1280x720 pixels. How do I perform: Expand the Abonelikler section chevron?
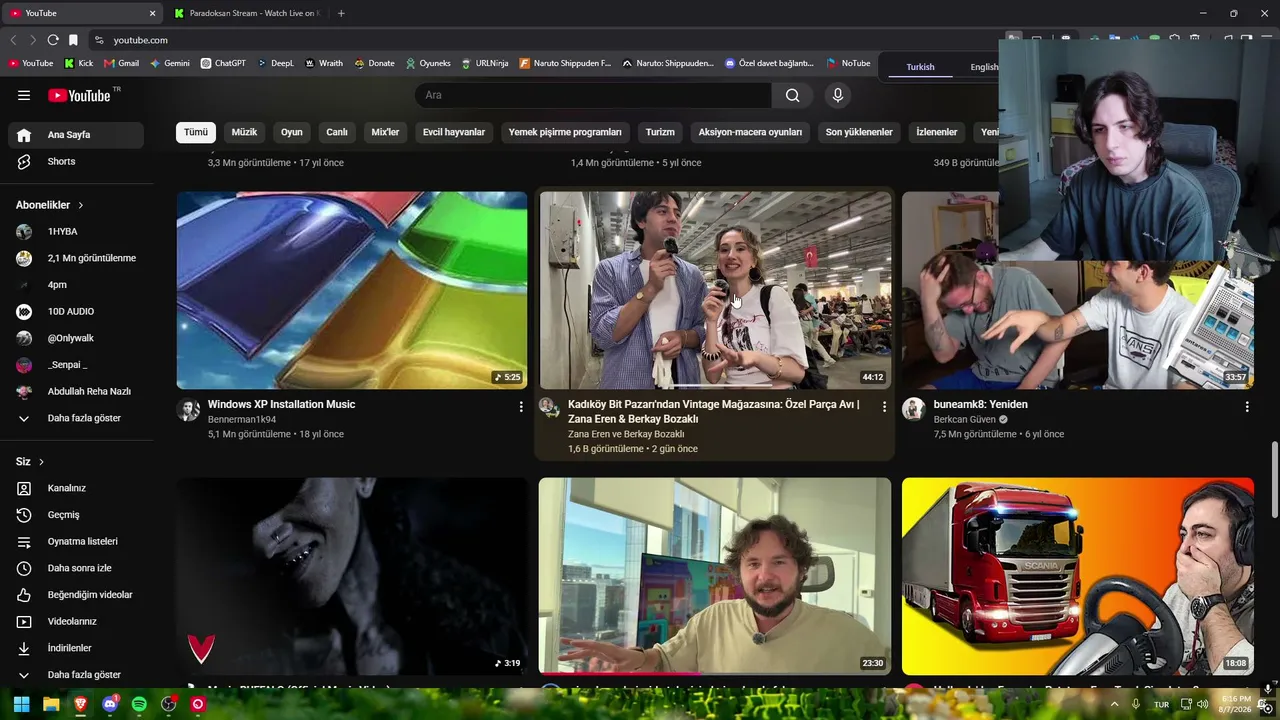[81, 205]
